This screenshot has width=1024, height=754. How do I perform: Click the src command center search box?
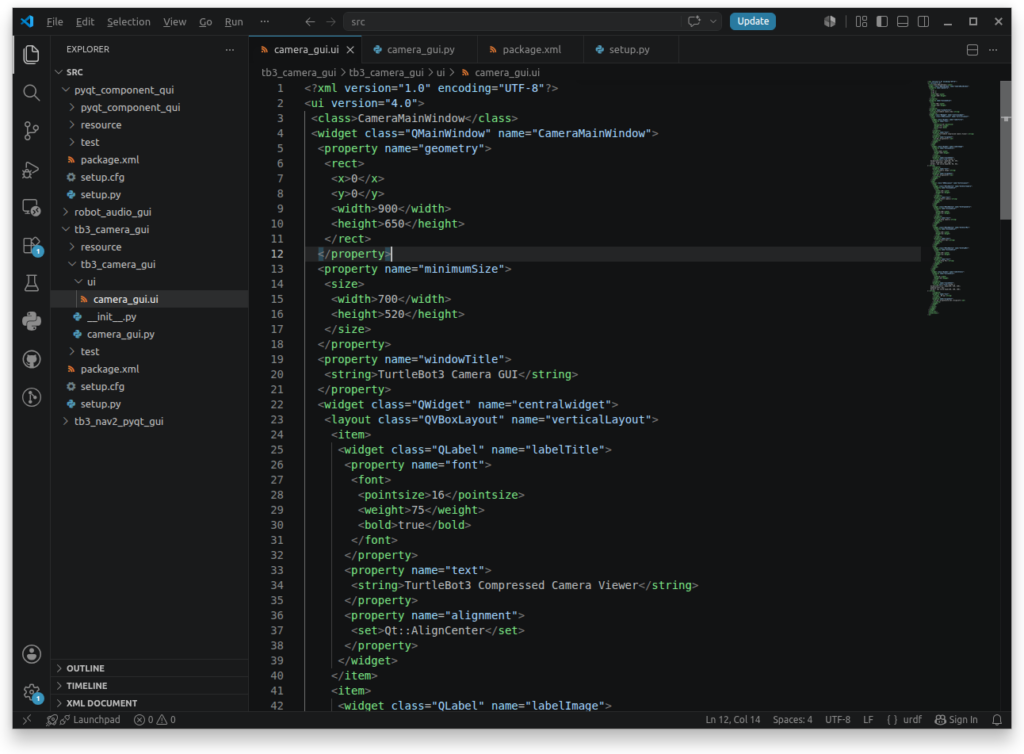(x=514, y=22)
